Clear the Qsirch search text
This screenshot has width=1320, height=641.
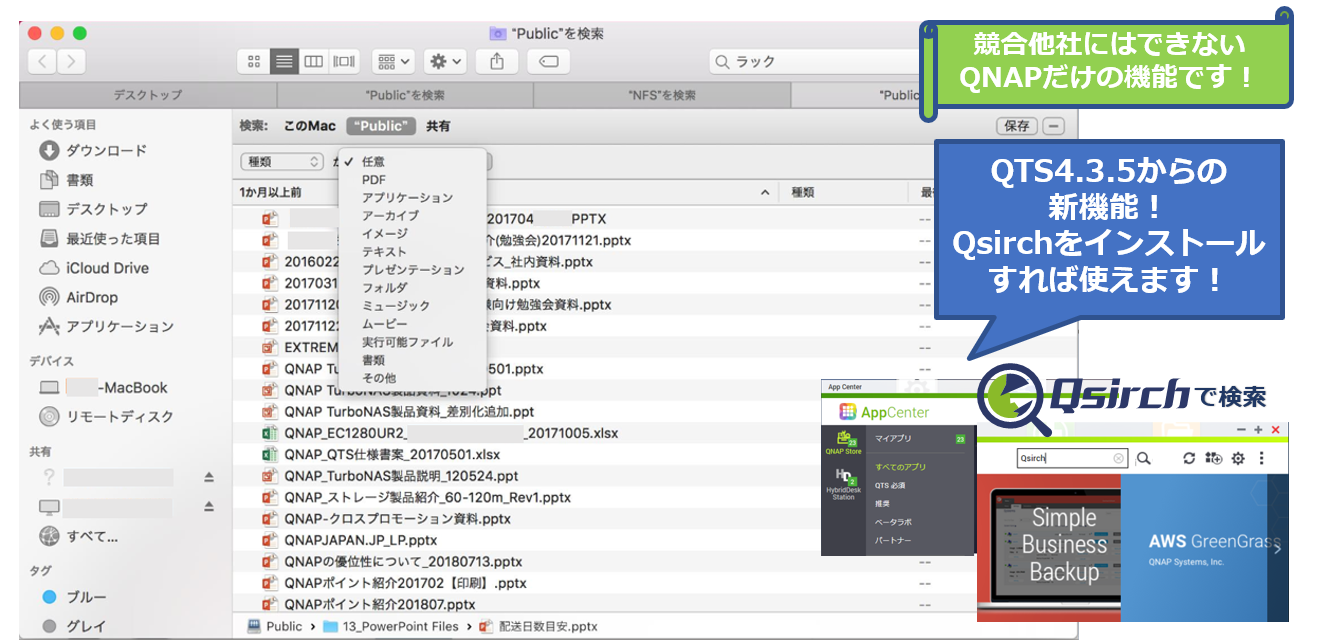(x=1119, y=459)
